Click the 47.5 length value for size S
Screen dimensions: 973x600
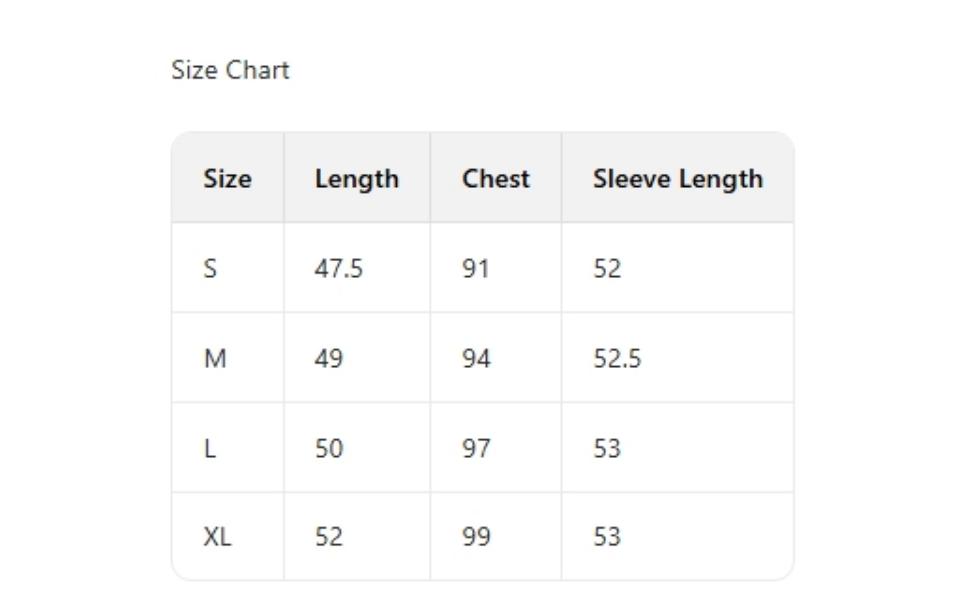pyautogui.click(x=338, y=268)
